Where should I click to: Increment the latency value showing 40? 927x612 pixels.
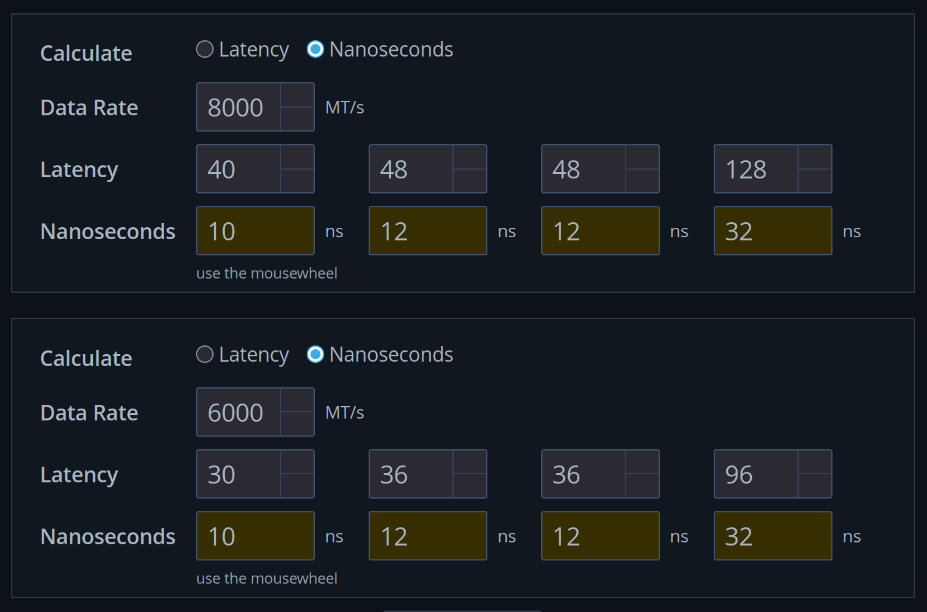click(x=297, y=158)
